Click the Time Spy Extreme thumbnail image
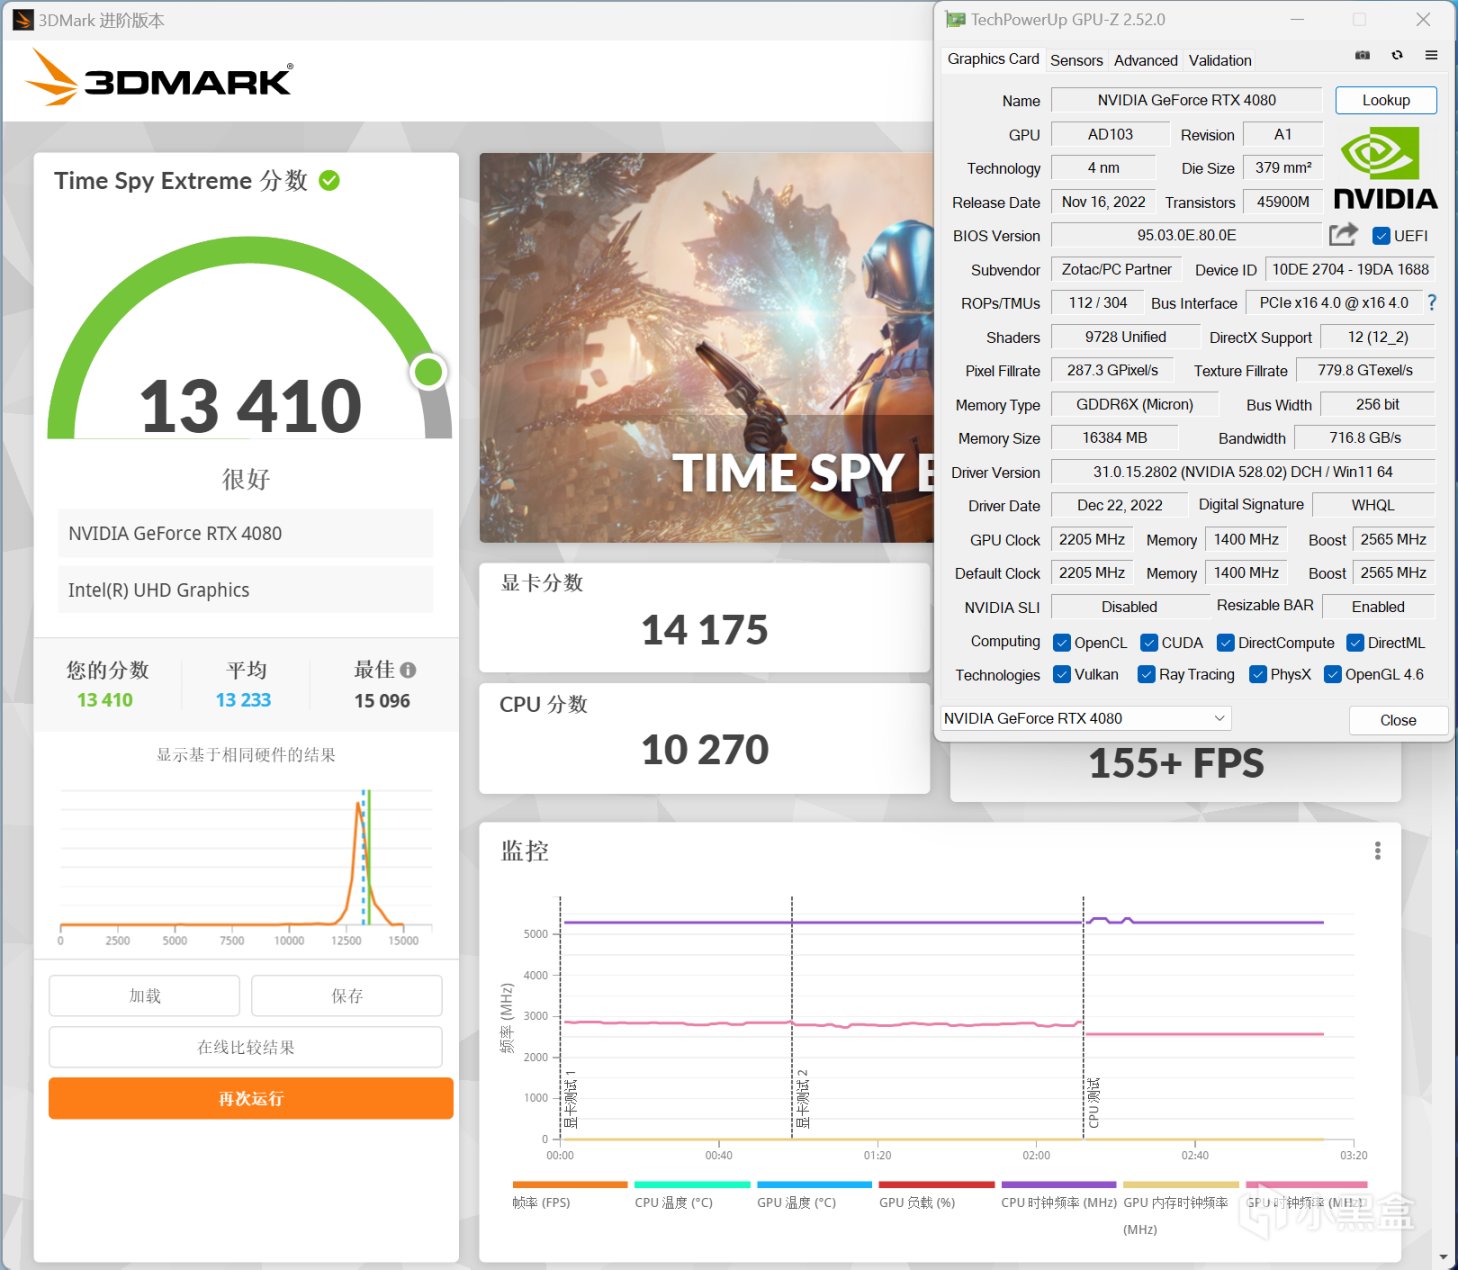 coord(707,348)
